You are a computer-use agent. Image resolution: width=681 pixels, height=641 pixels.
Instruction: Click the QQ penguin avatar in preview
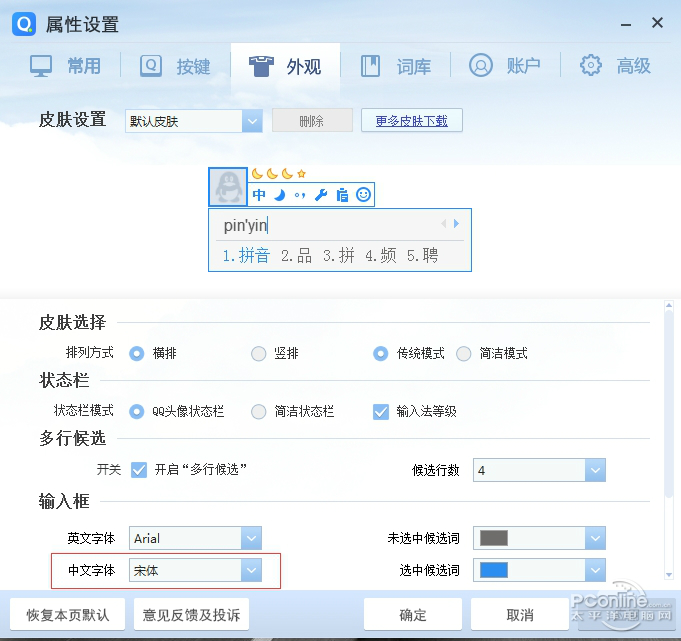point(228,187)
